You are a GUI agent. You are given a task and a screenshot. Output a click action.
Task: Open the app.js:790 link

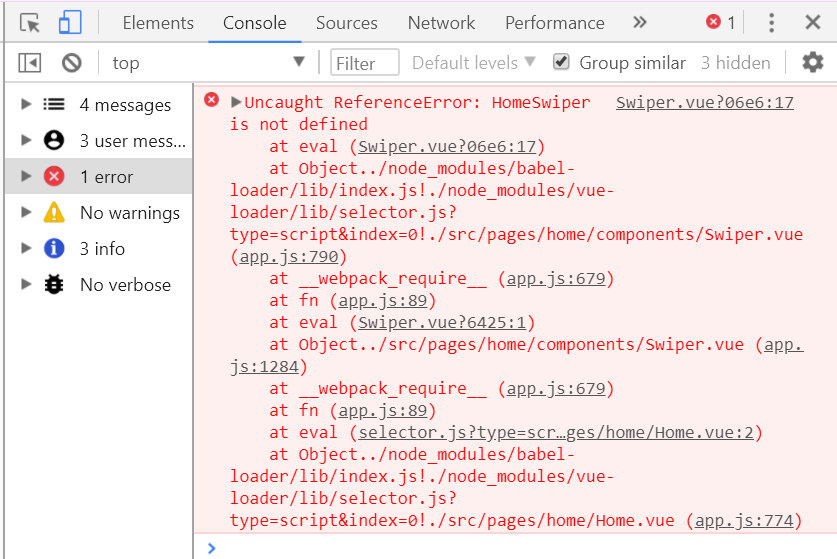pos(289,256)
